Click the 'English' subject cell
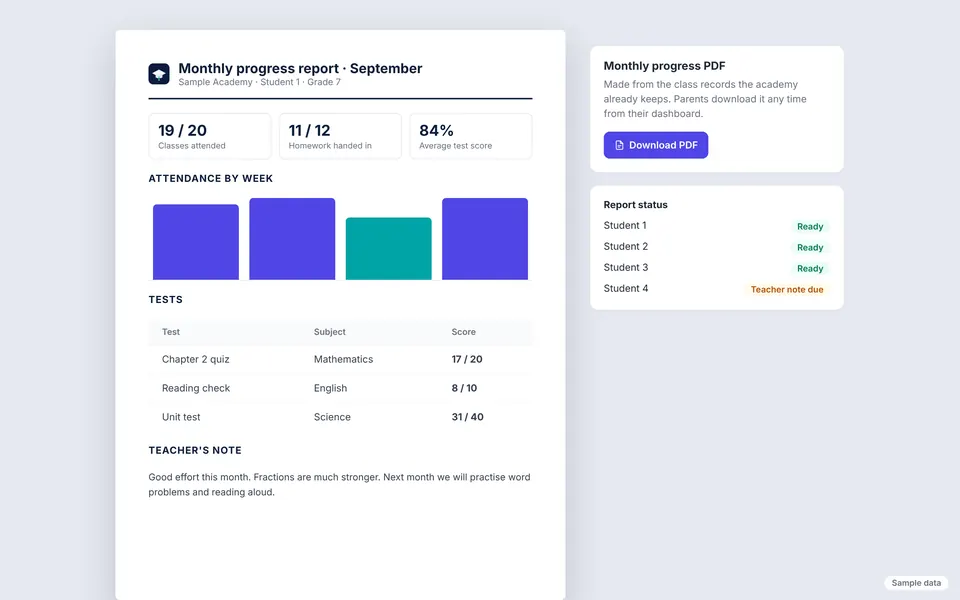 [x=331, y=388]
